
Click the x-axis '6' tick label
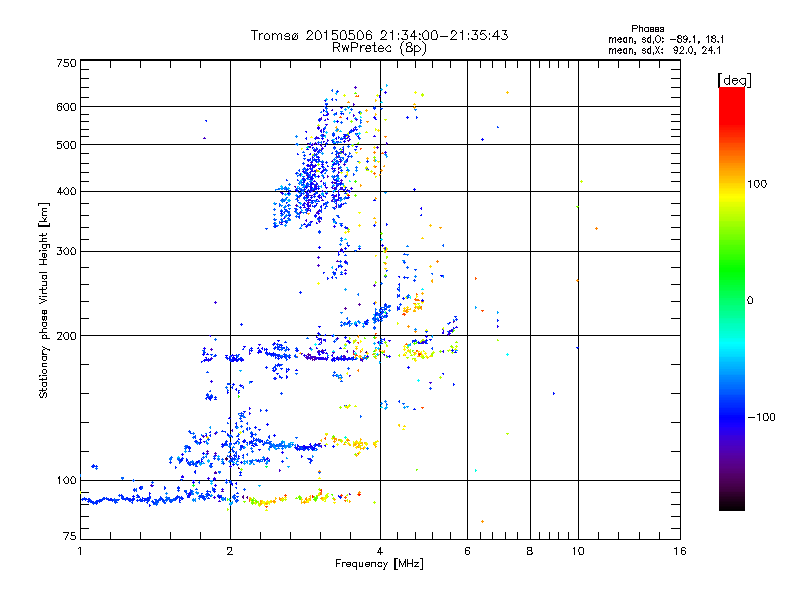[467, 551]
